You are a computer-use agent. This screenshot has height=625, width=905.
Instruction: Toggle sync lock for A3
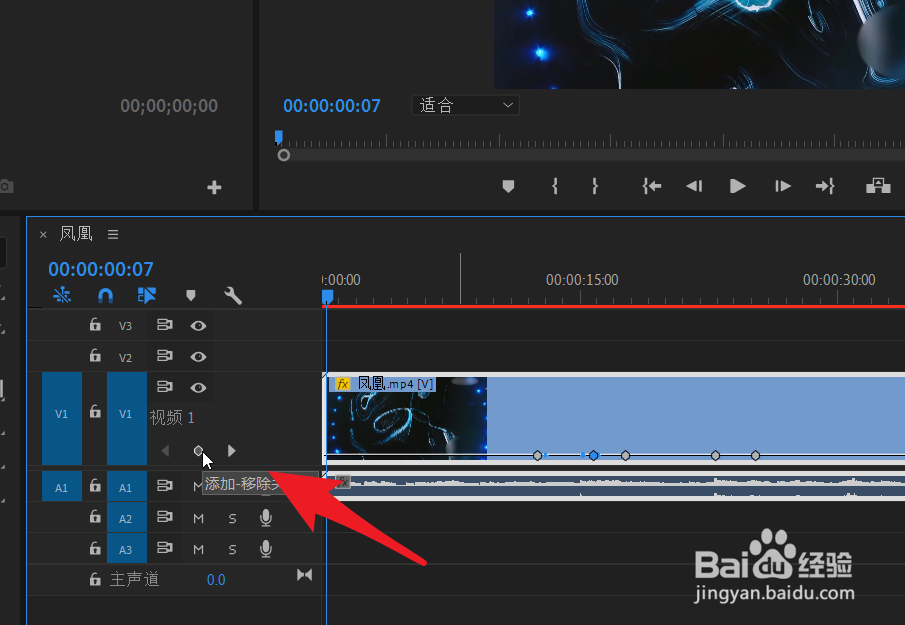[x=164, y=548]
